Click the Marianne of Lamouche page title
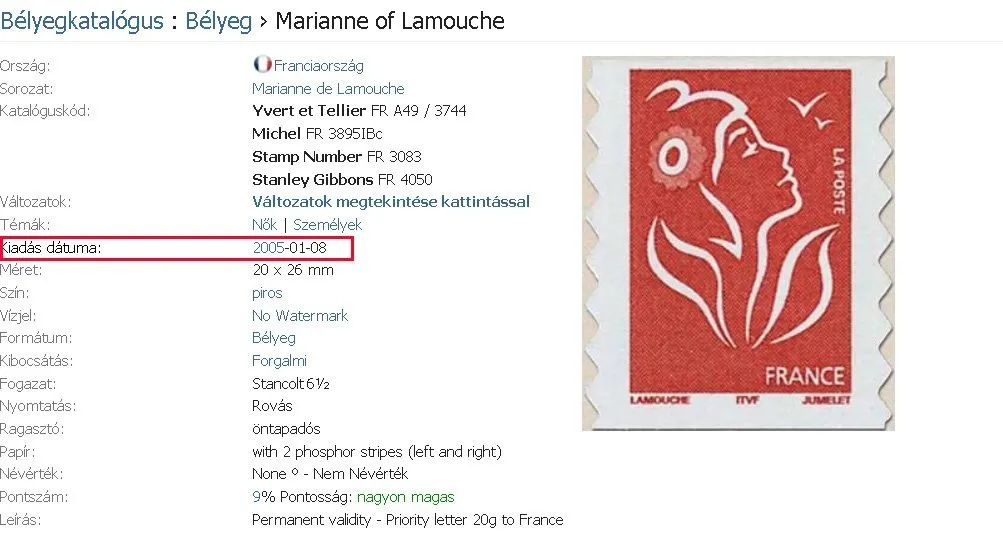This screenshot has height=534, width=1003. [x=390, y=21]
